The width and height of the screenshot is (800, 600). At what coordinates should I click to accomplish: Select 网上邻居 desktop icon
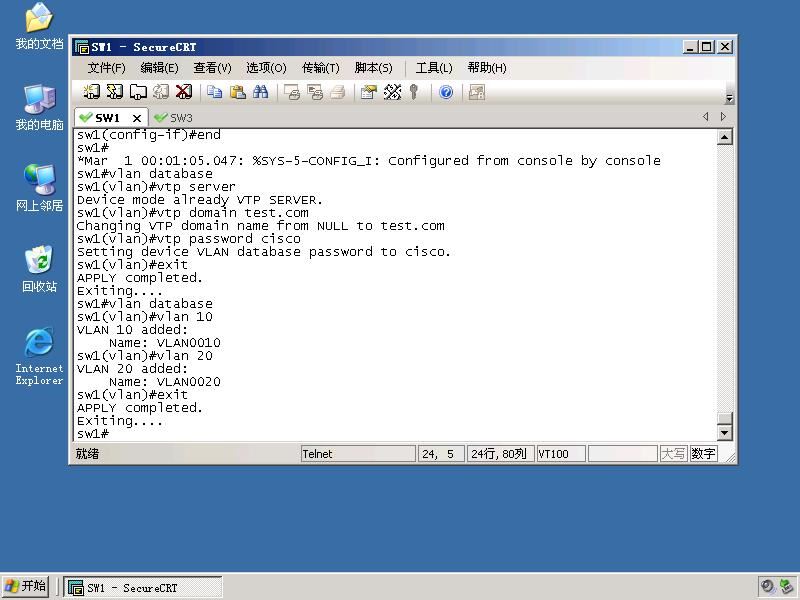(x=39, y=188)
